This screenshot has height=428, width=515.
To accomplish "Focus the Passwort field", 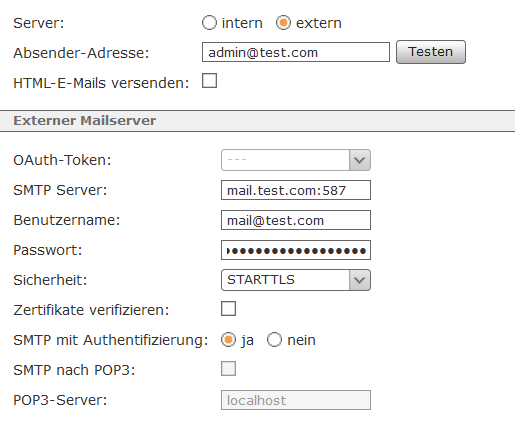I will [296, 250].
